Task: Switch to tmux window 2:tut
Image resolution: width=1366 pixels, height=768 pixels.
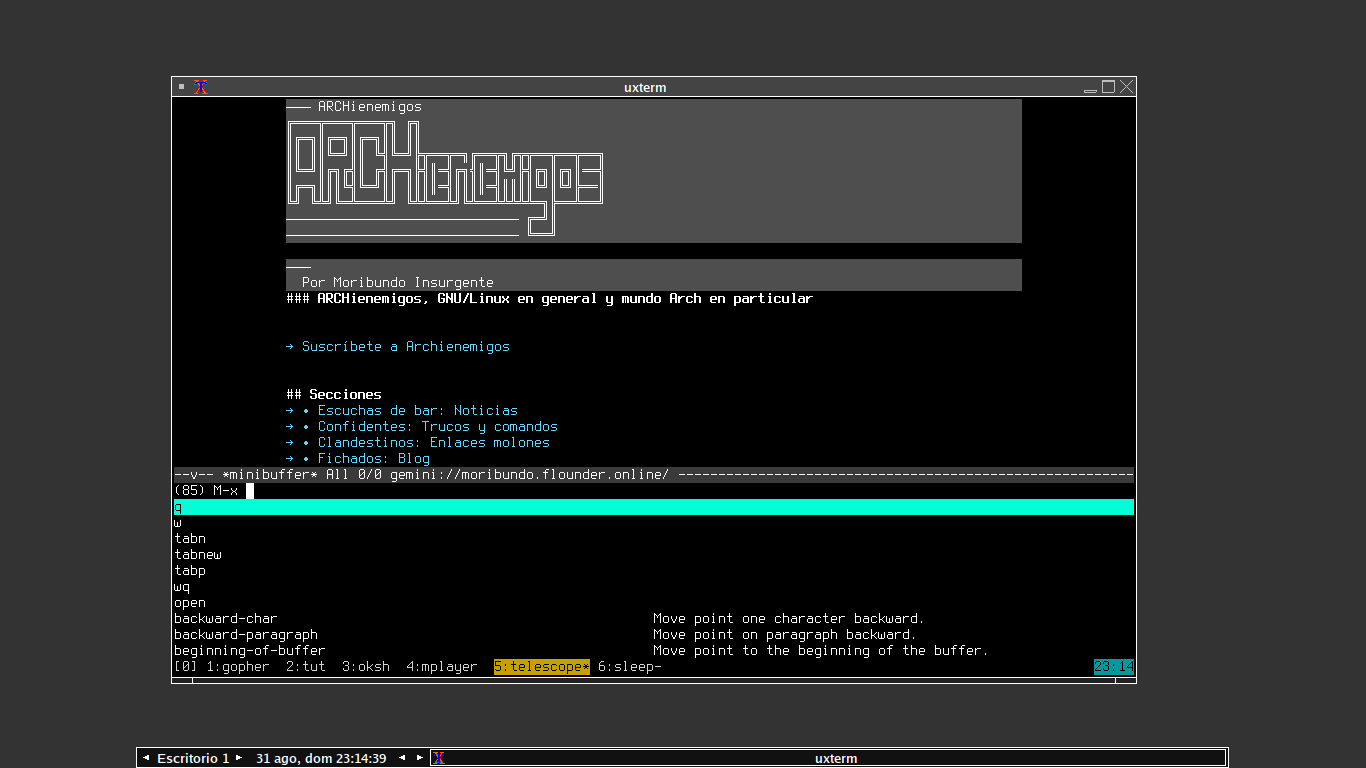Action: [x=306, y=667]
